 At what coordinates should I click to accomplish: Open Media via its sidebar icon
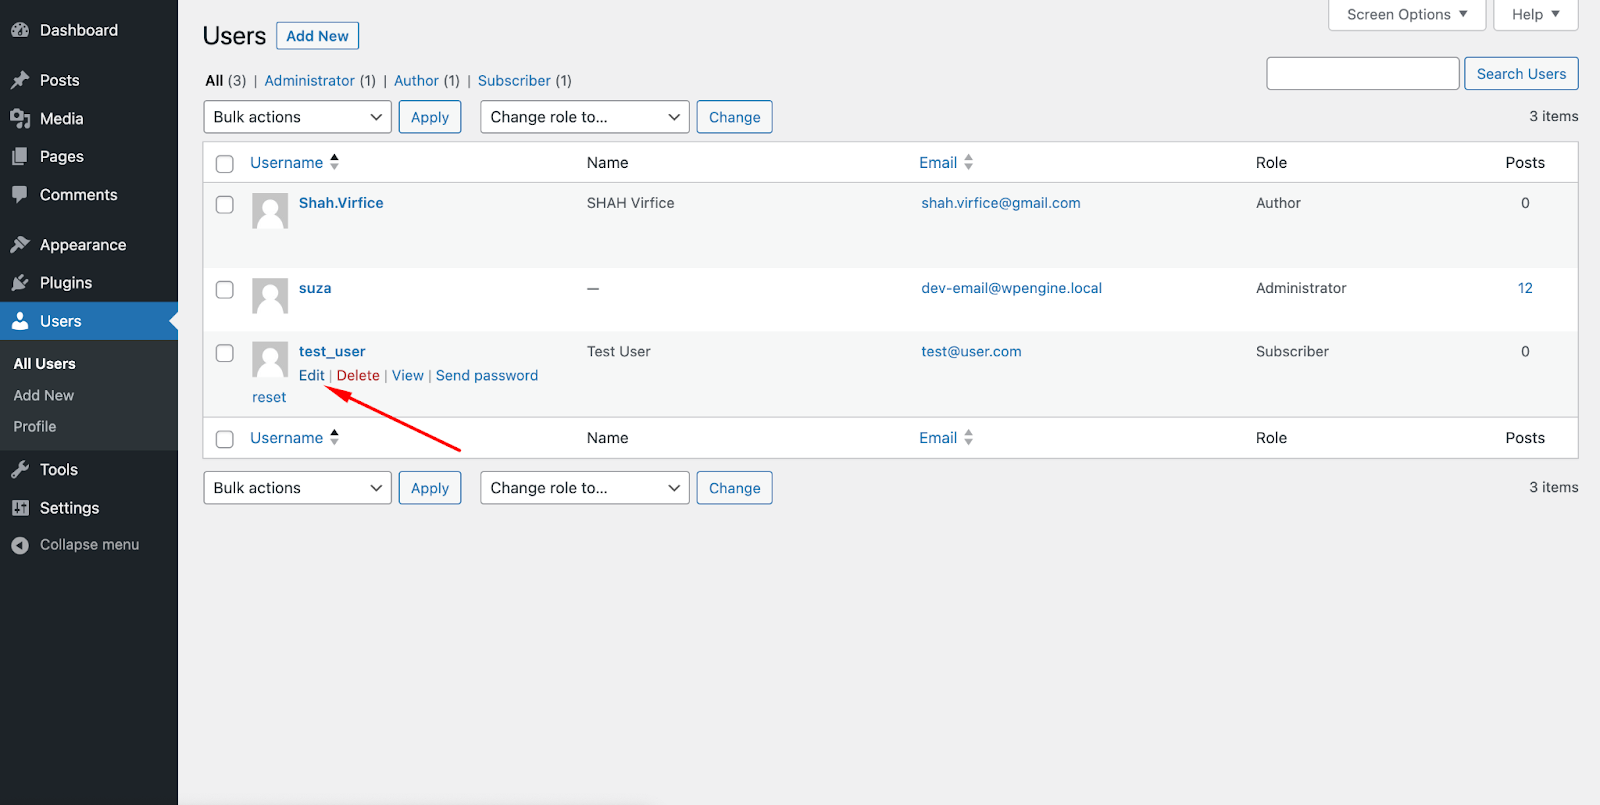click(20, 119)
